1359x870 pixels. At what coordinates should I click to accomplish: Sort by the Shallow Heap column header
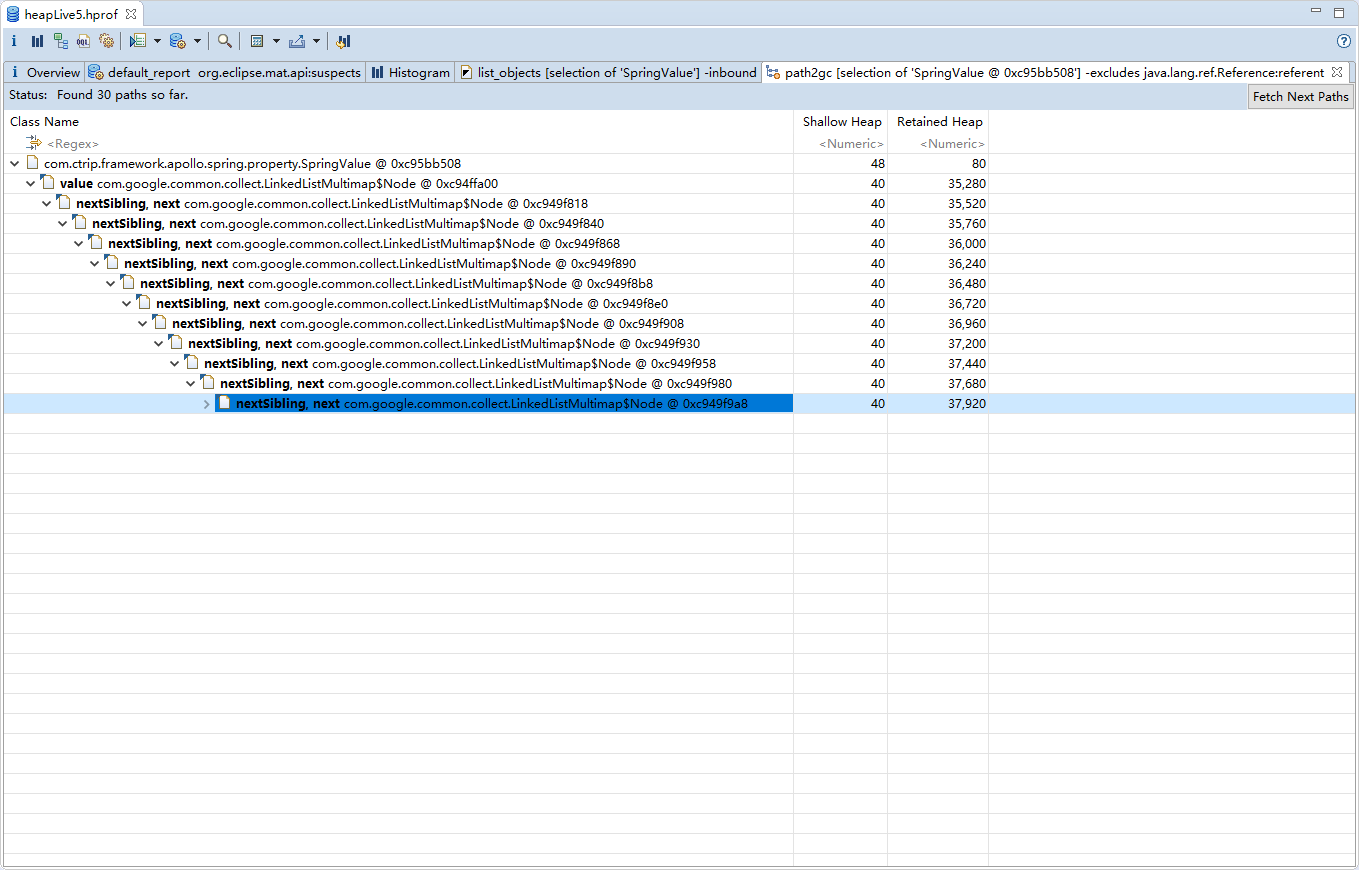pos(841,122)
